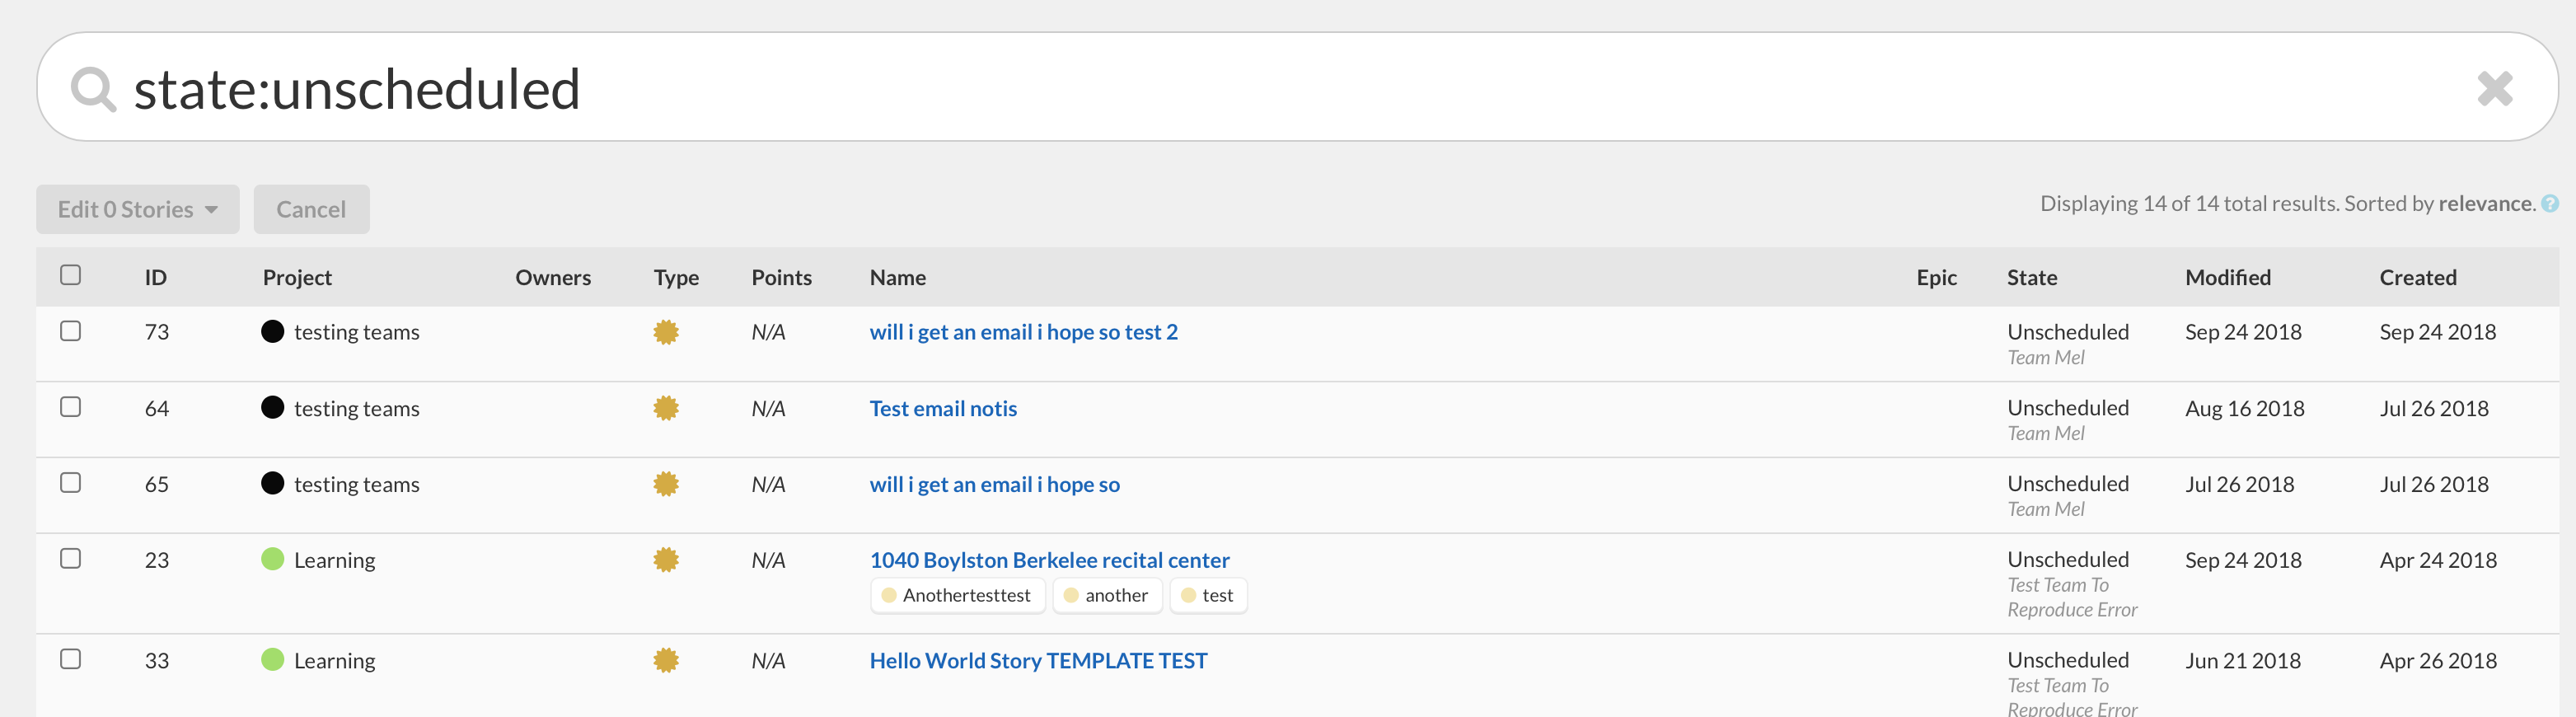Click the story type icon for story 64

tap(666, 408)
